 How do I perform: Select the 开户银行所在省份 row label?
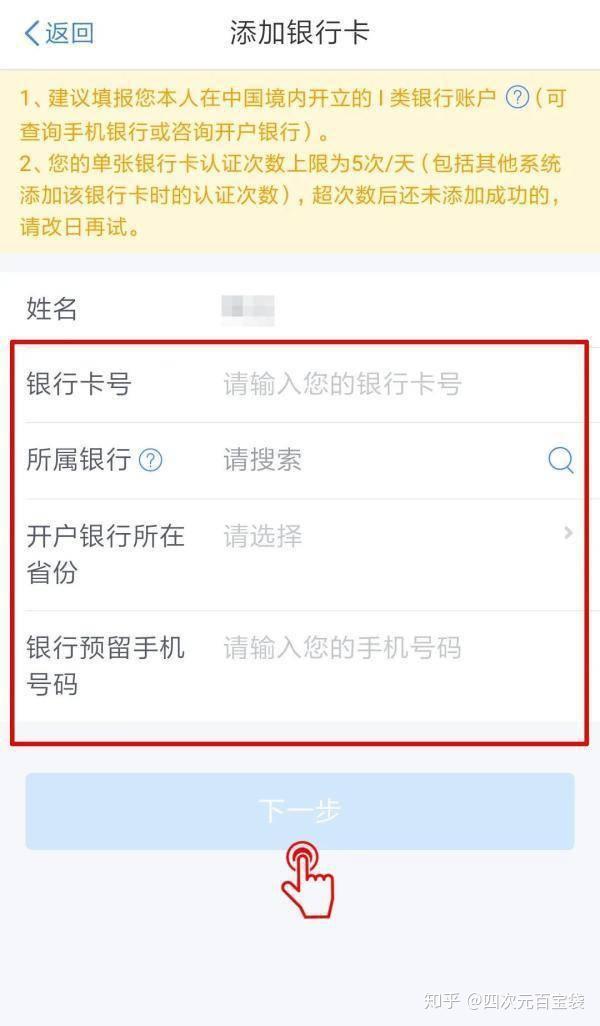tap(105, 554)
